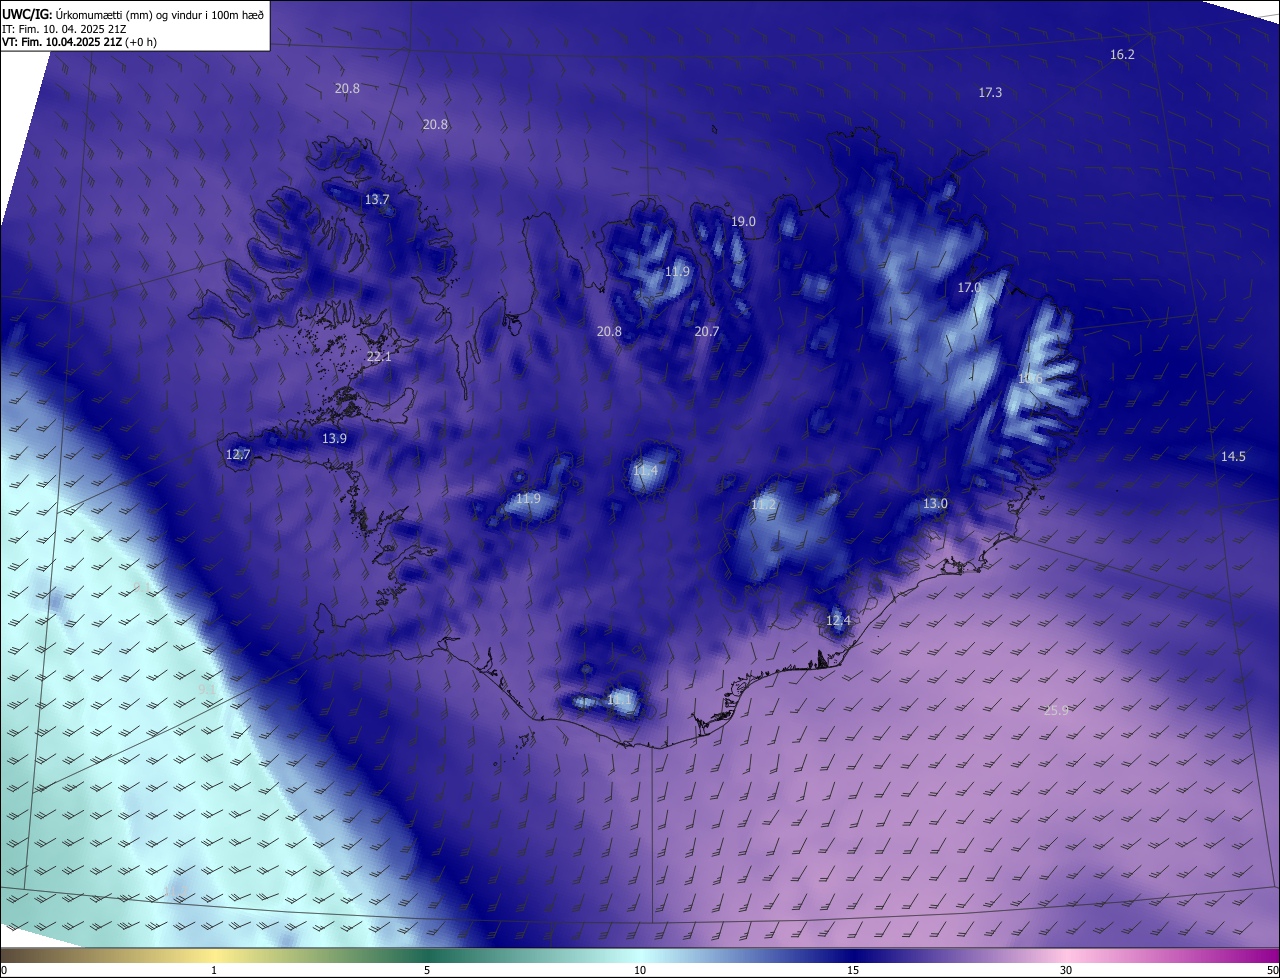The height and width of the screenshot is (978, 1280).
Task: Click the 13.0 value label
Action: tap(935, 504)
